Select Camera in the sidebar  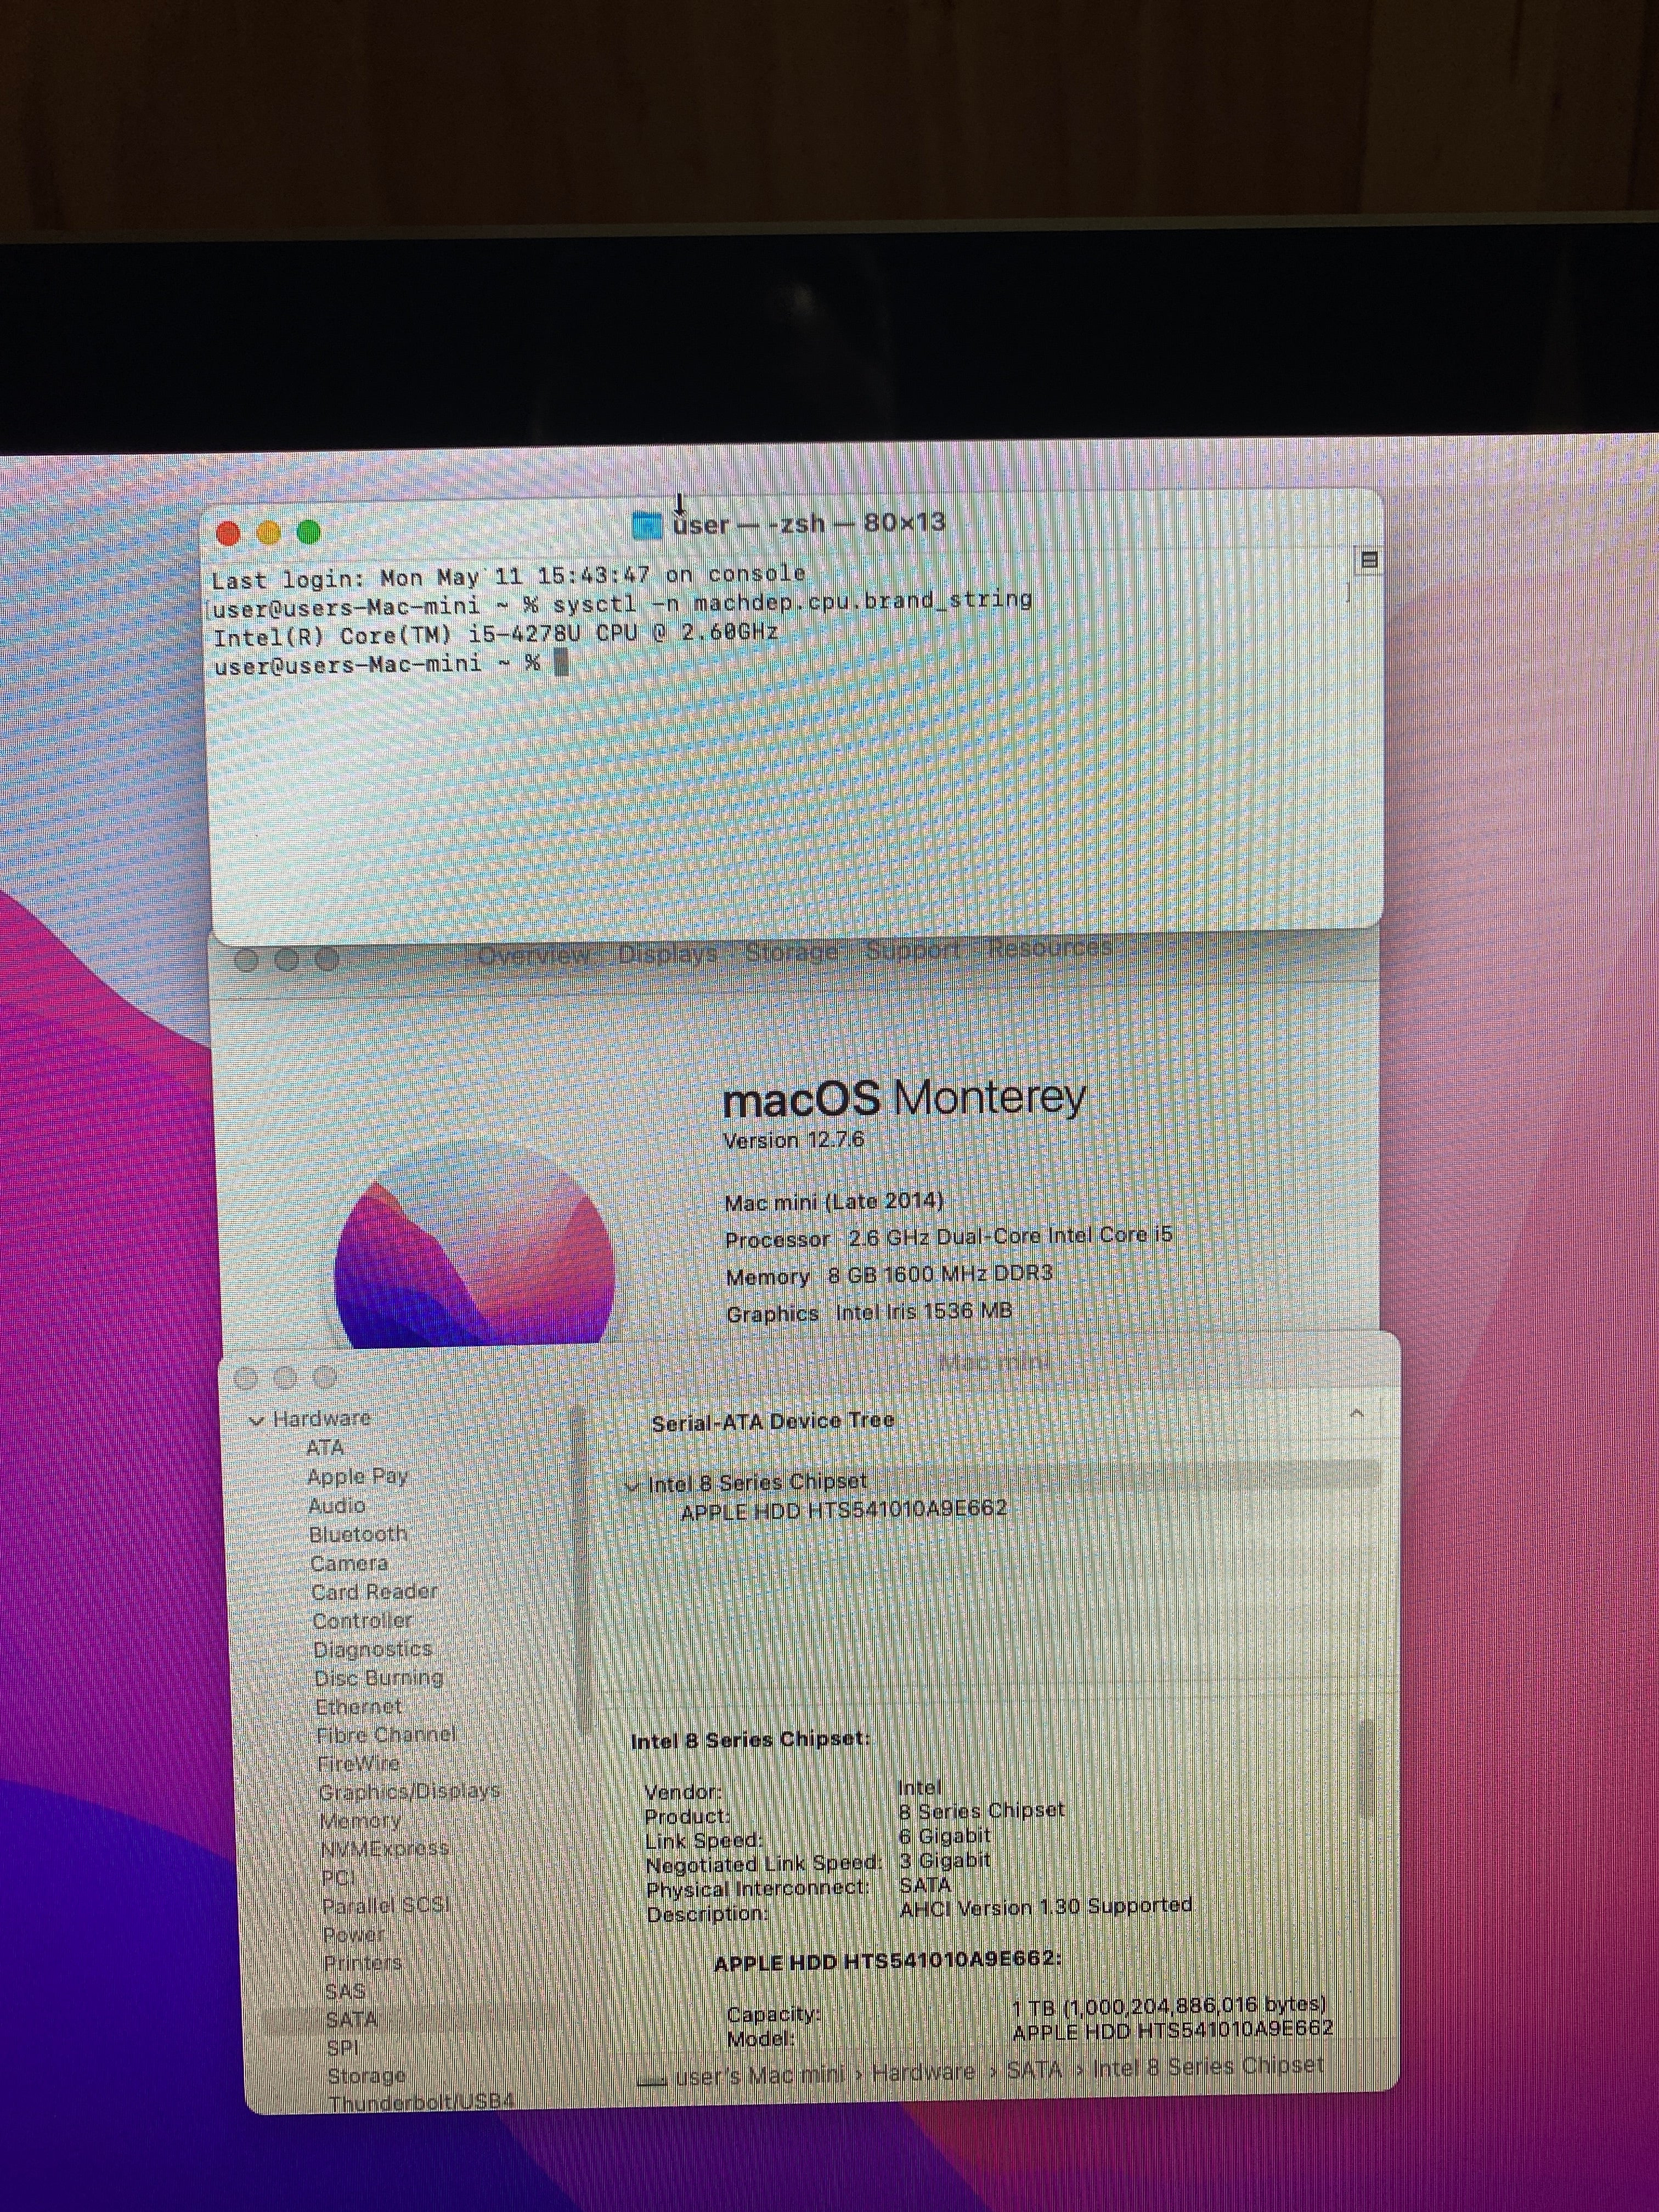[348, 1564]
